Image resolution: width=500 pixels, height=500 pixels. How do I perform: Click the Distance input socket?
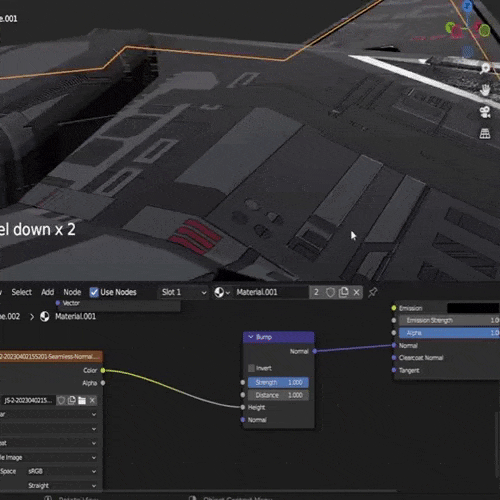pyautogui.click(x=243, y=395)
